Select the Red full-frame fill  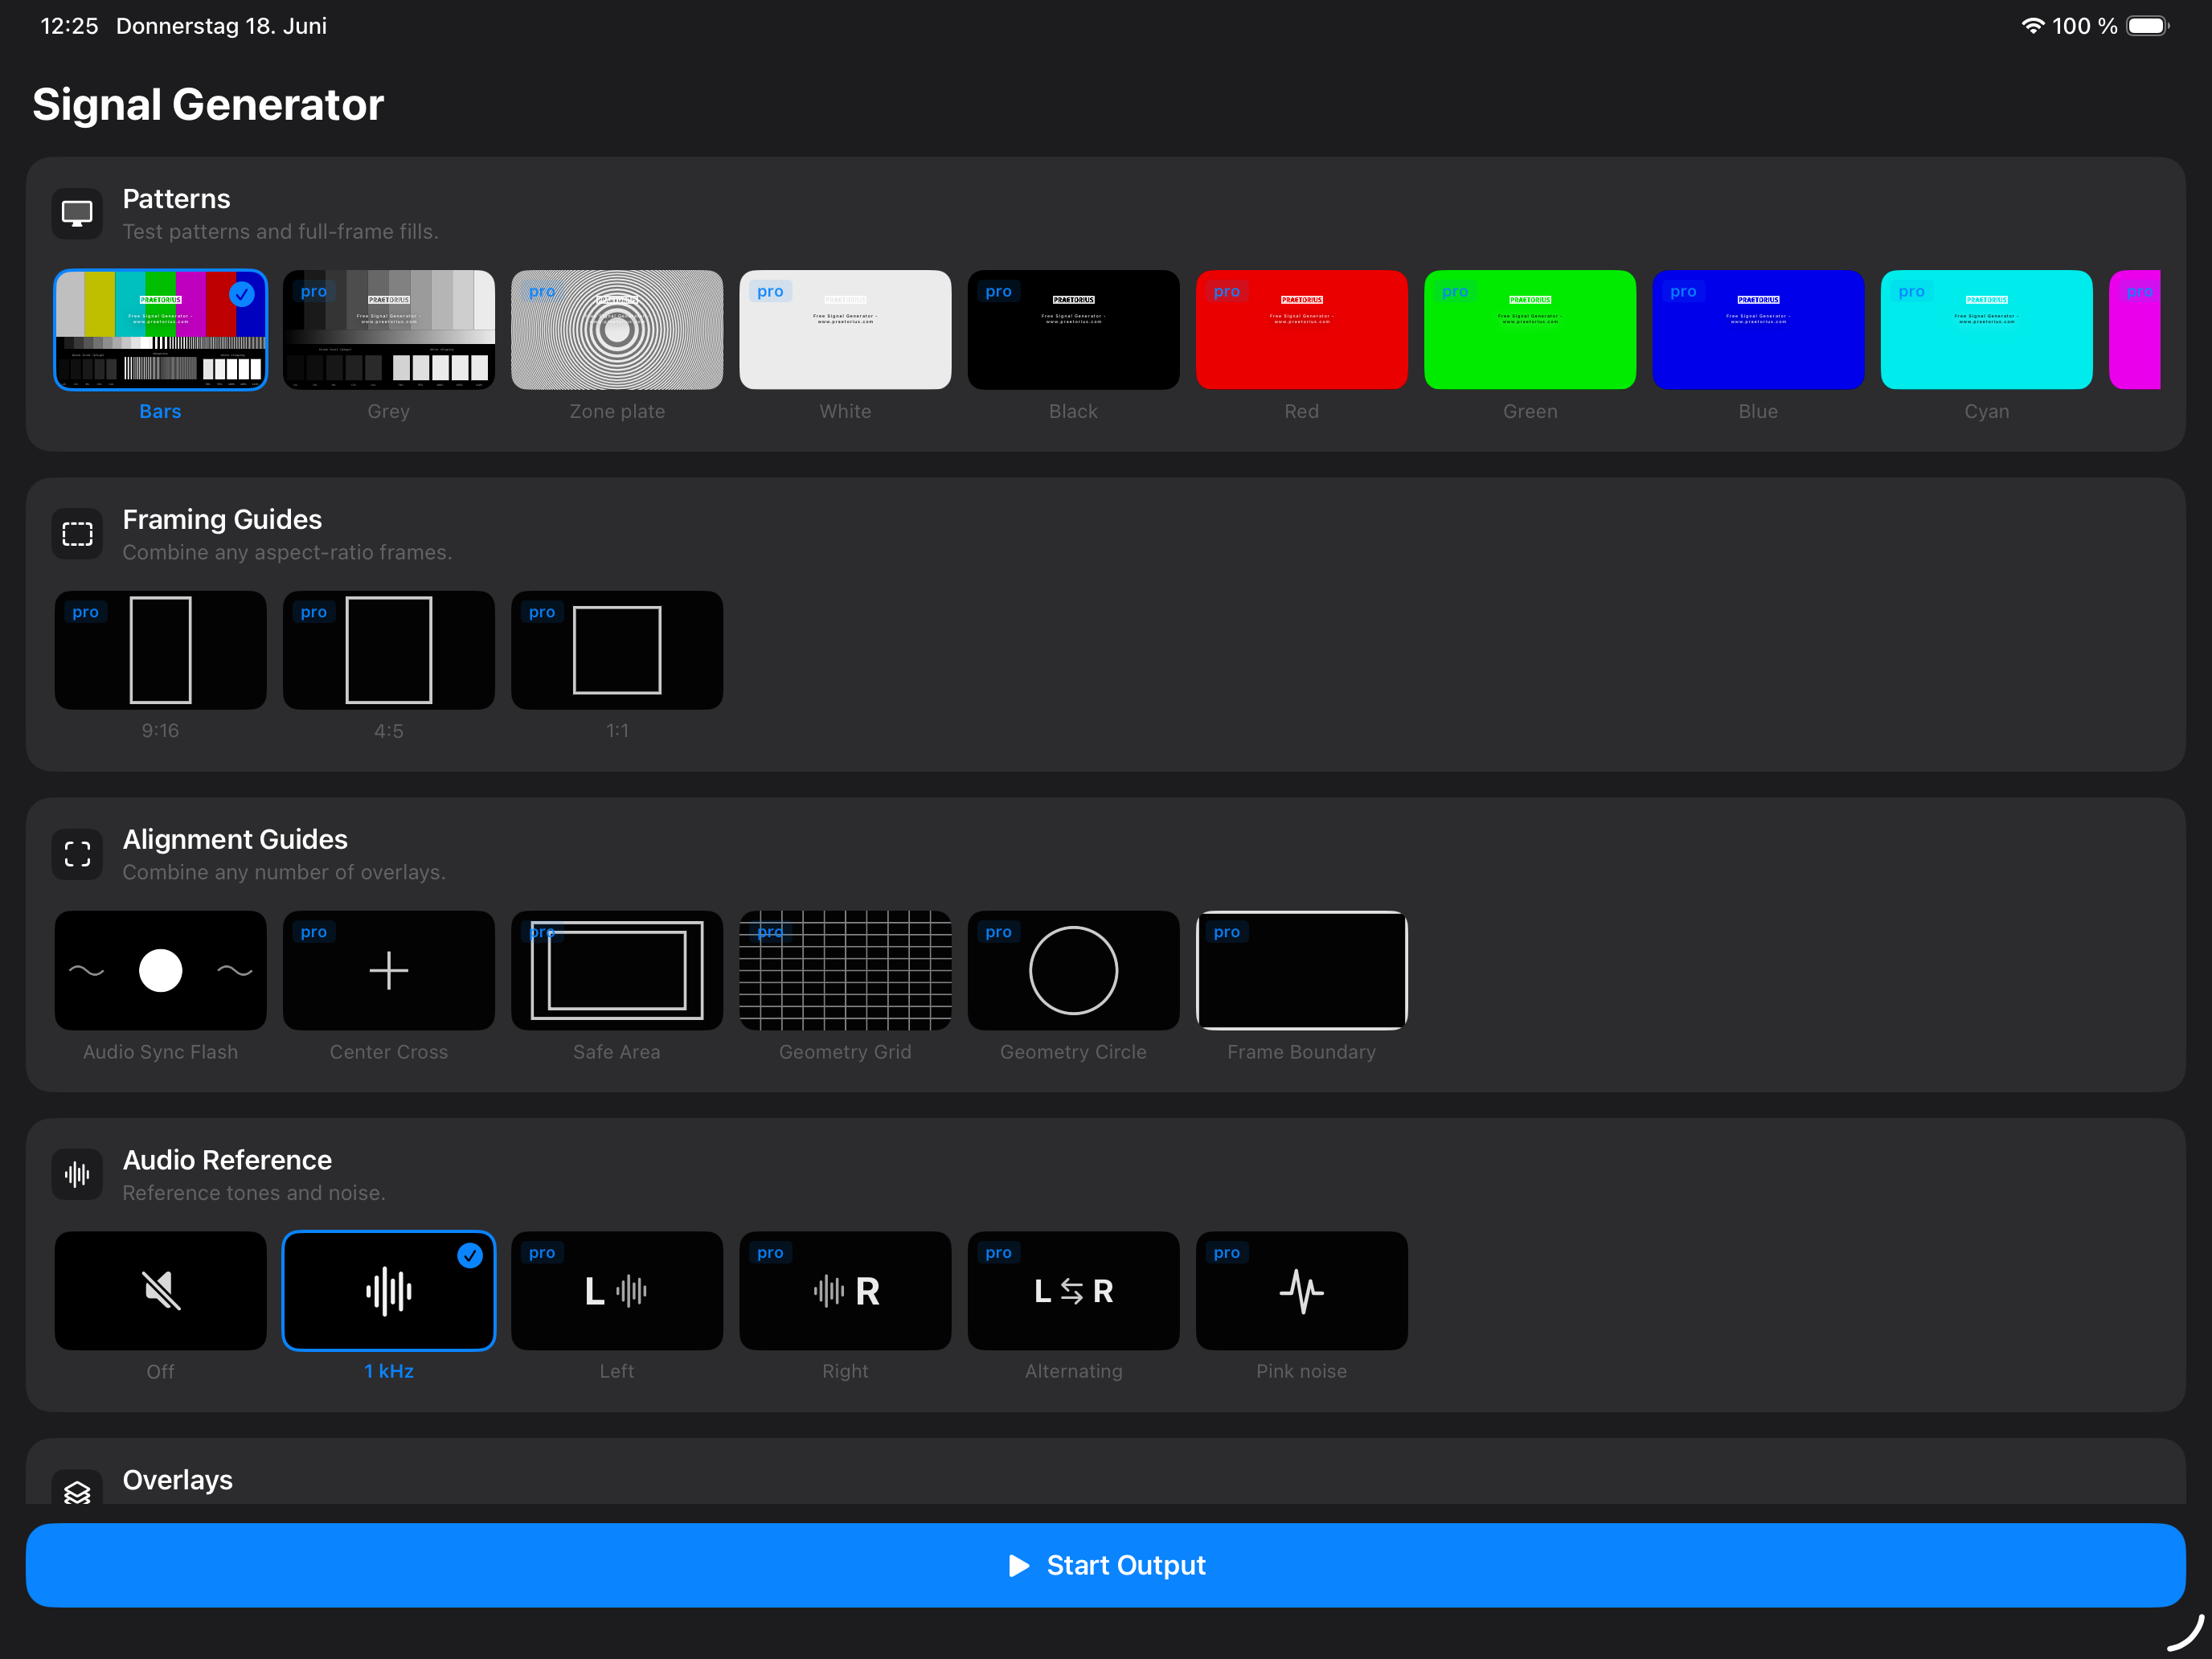pos(1301,329)
